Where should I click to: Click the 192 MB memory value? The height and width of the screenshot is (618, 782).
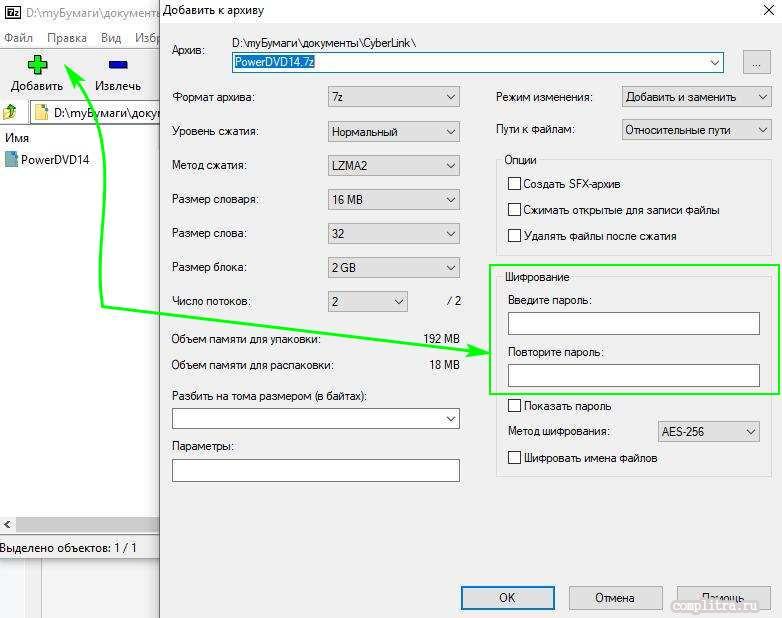coord(441,339)
